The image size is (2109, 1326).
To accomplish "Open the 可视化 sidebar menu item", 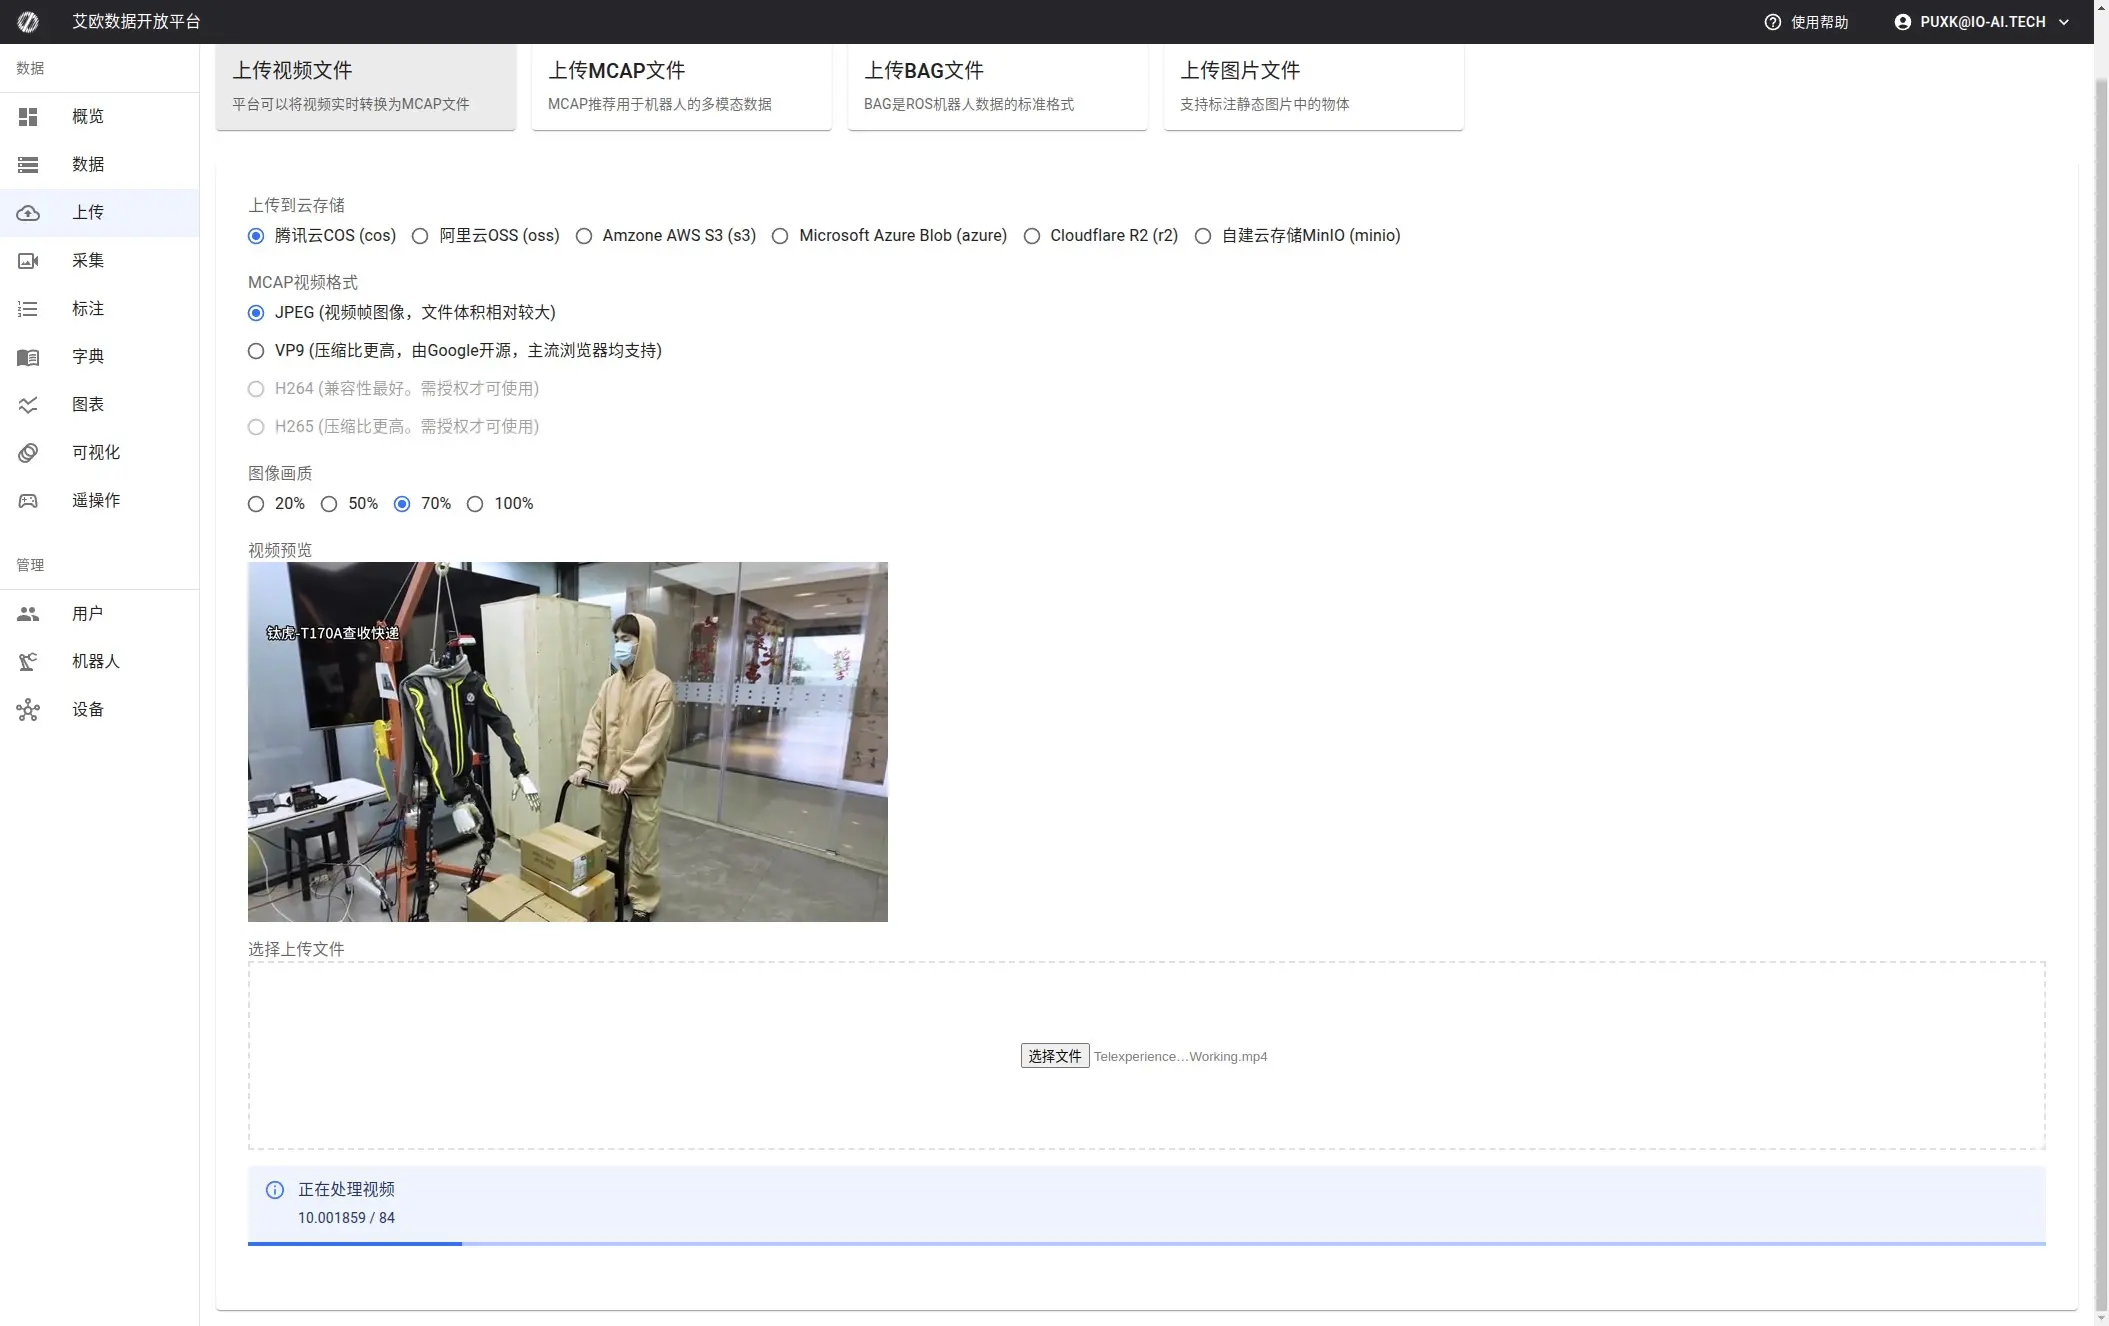I will [x=96, y=453].
